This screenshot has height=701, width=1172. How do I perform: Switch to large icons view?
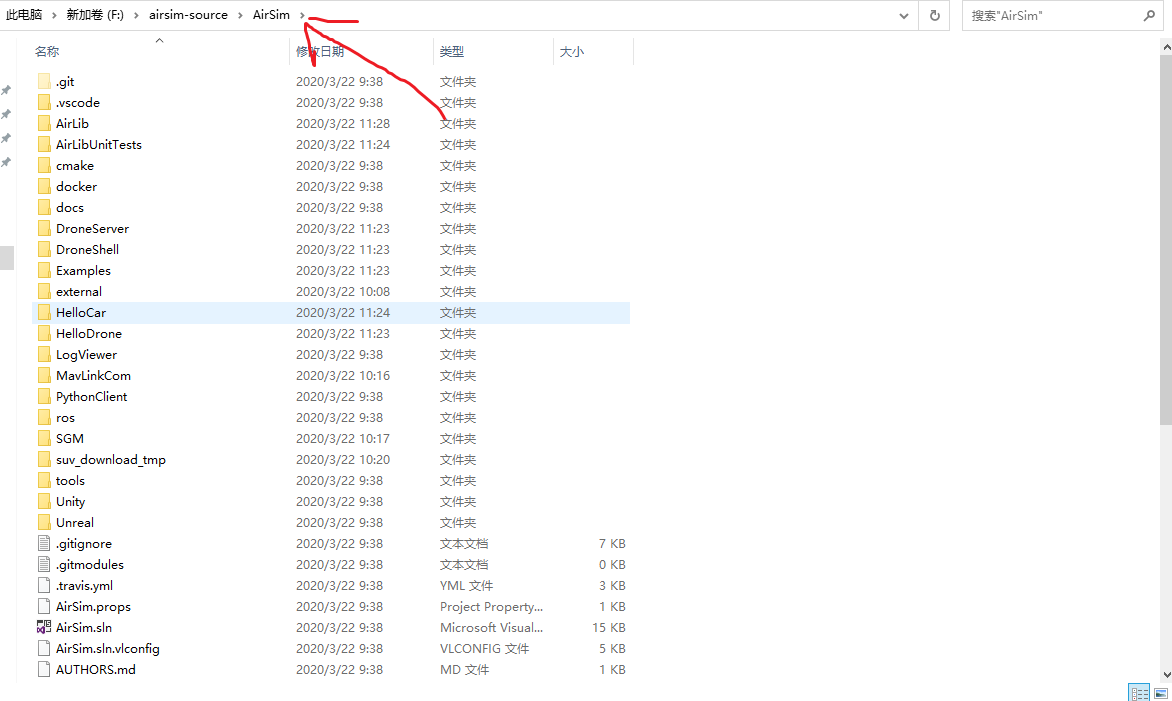click(x=1161, y=693)
